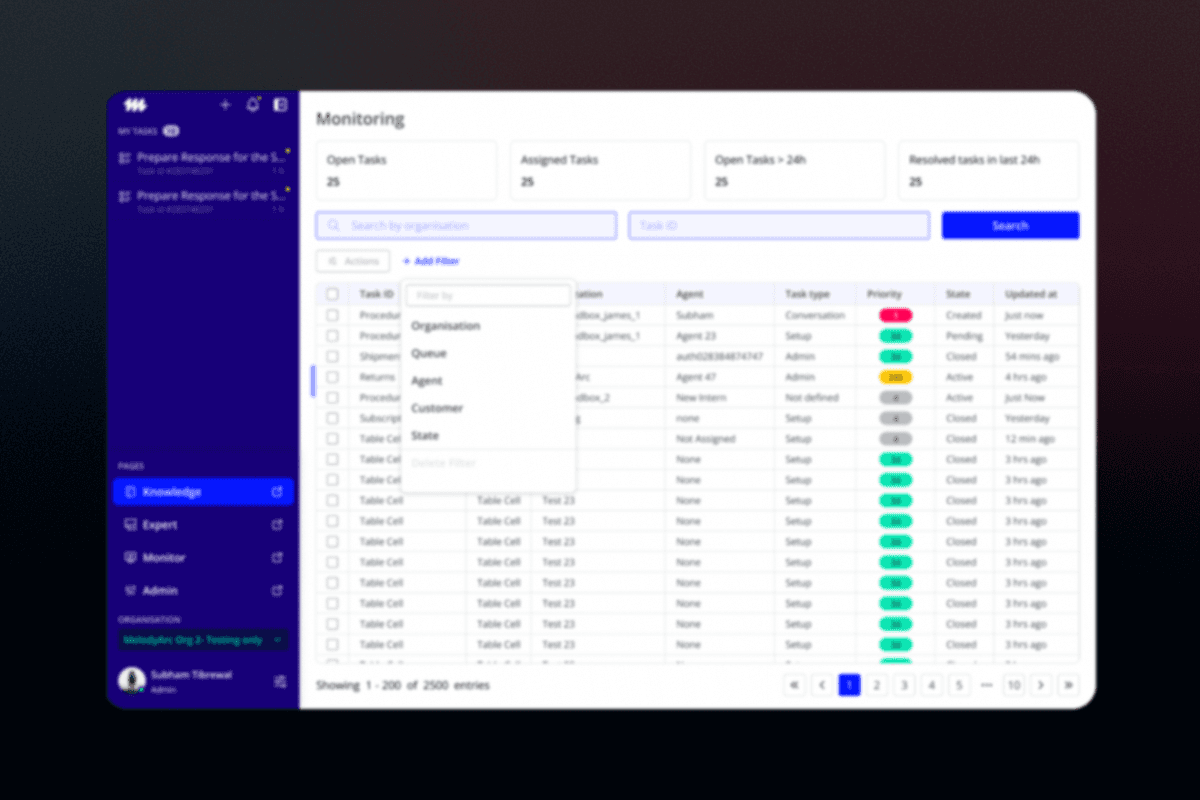Tick the select-all checkbox in table header
The image size is (1200, 800).
(332, 295)
